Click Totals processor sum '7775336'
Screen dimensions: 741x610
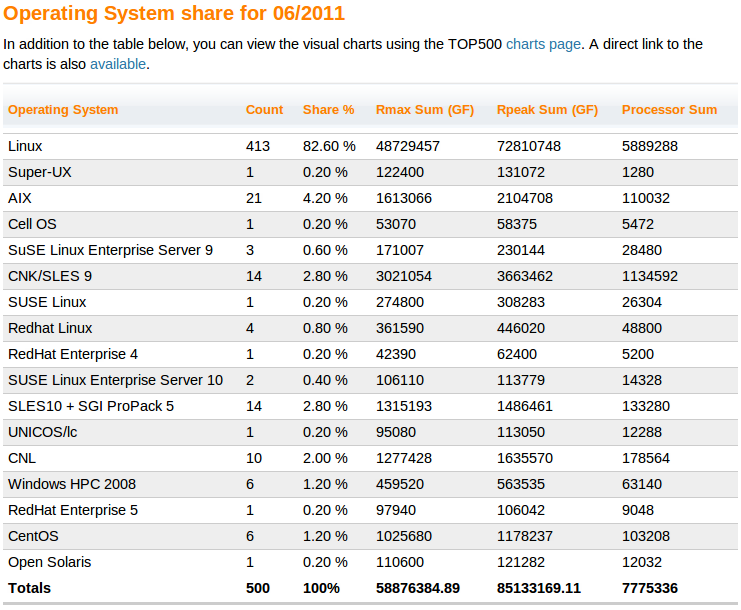tap(649, 588)
